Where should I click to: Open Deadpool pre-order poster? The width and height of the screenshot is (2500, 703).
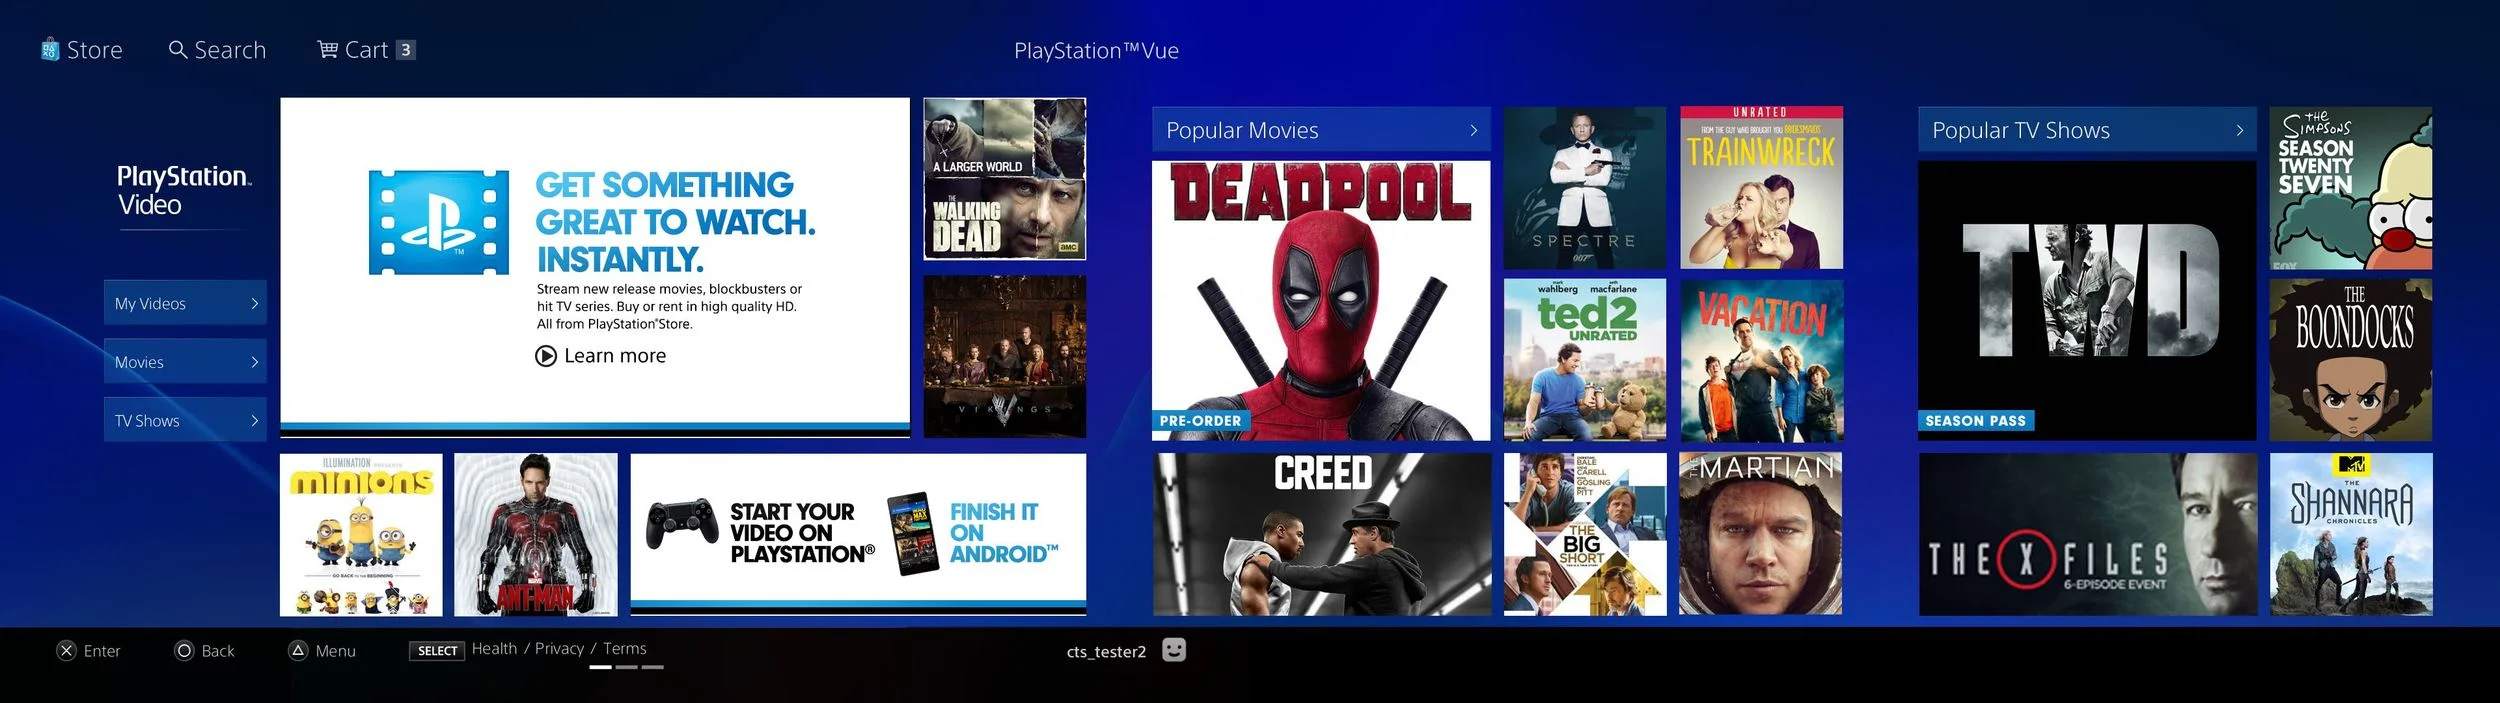pyautogui.click(x=1320, y=301)
